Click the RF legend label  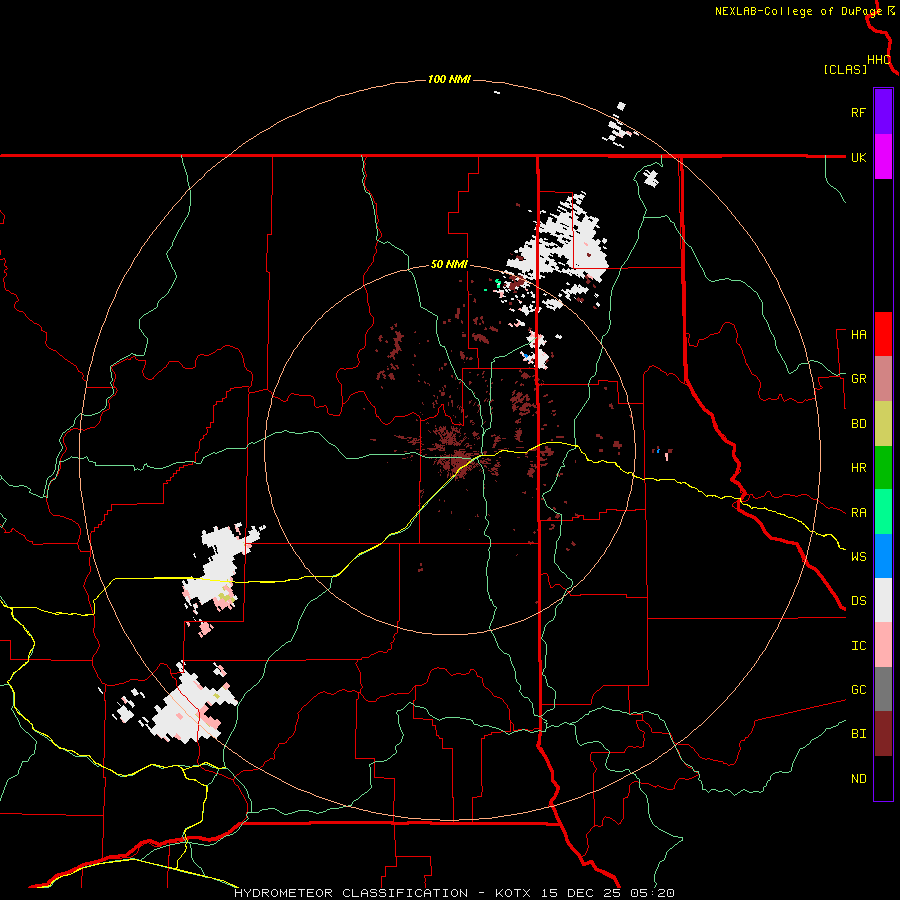coord(858,112)
